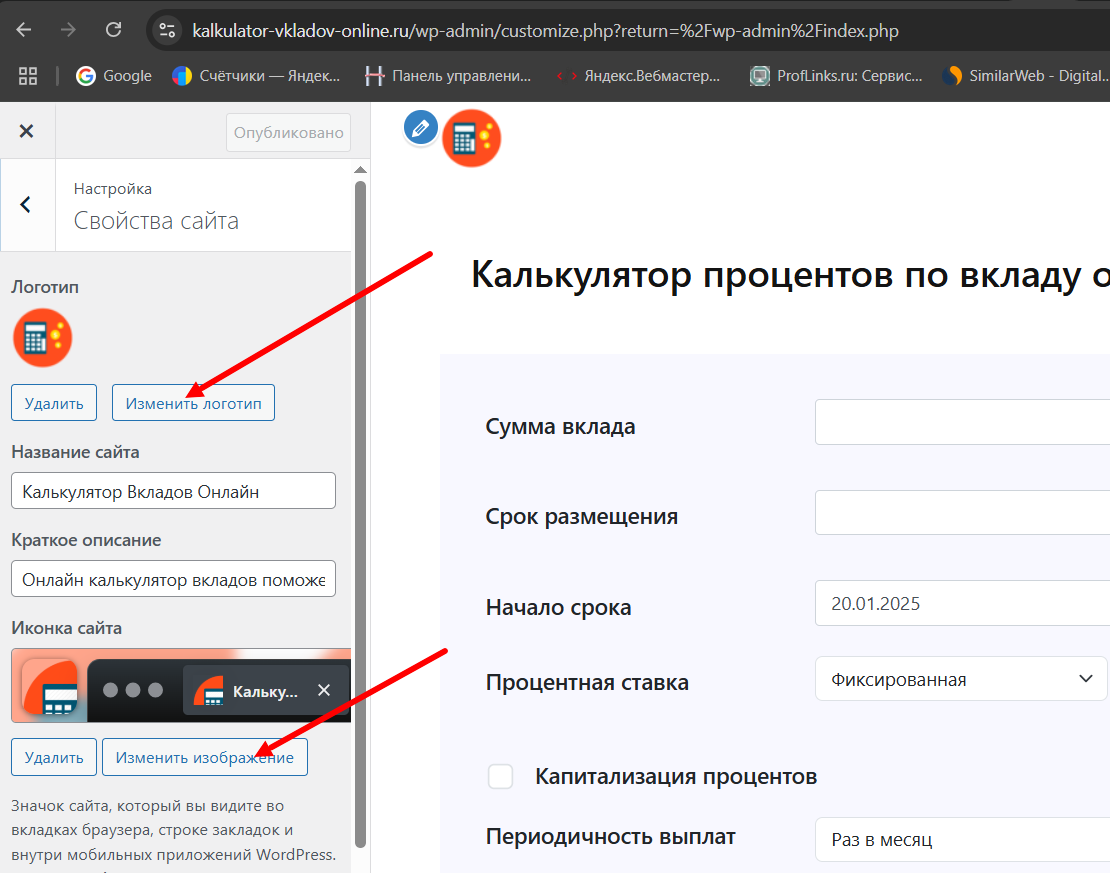Open the apps grid icon next to address bar
This screenshot has height=873, width=1110.
(x=27, y=75)
